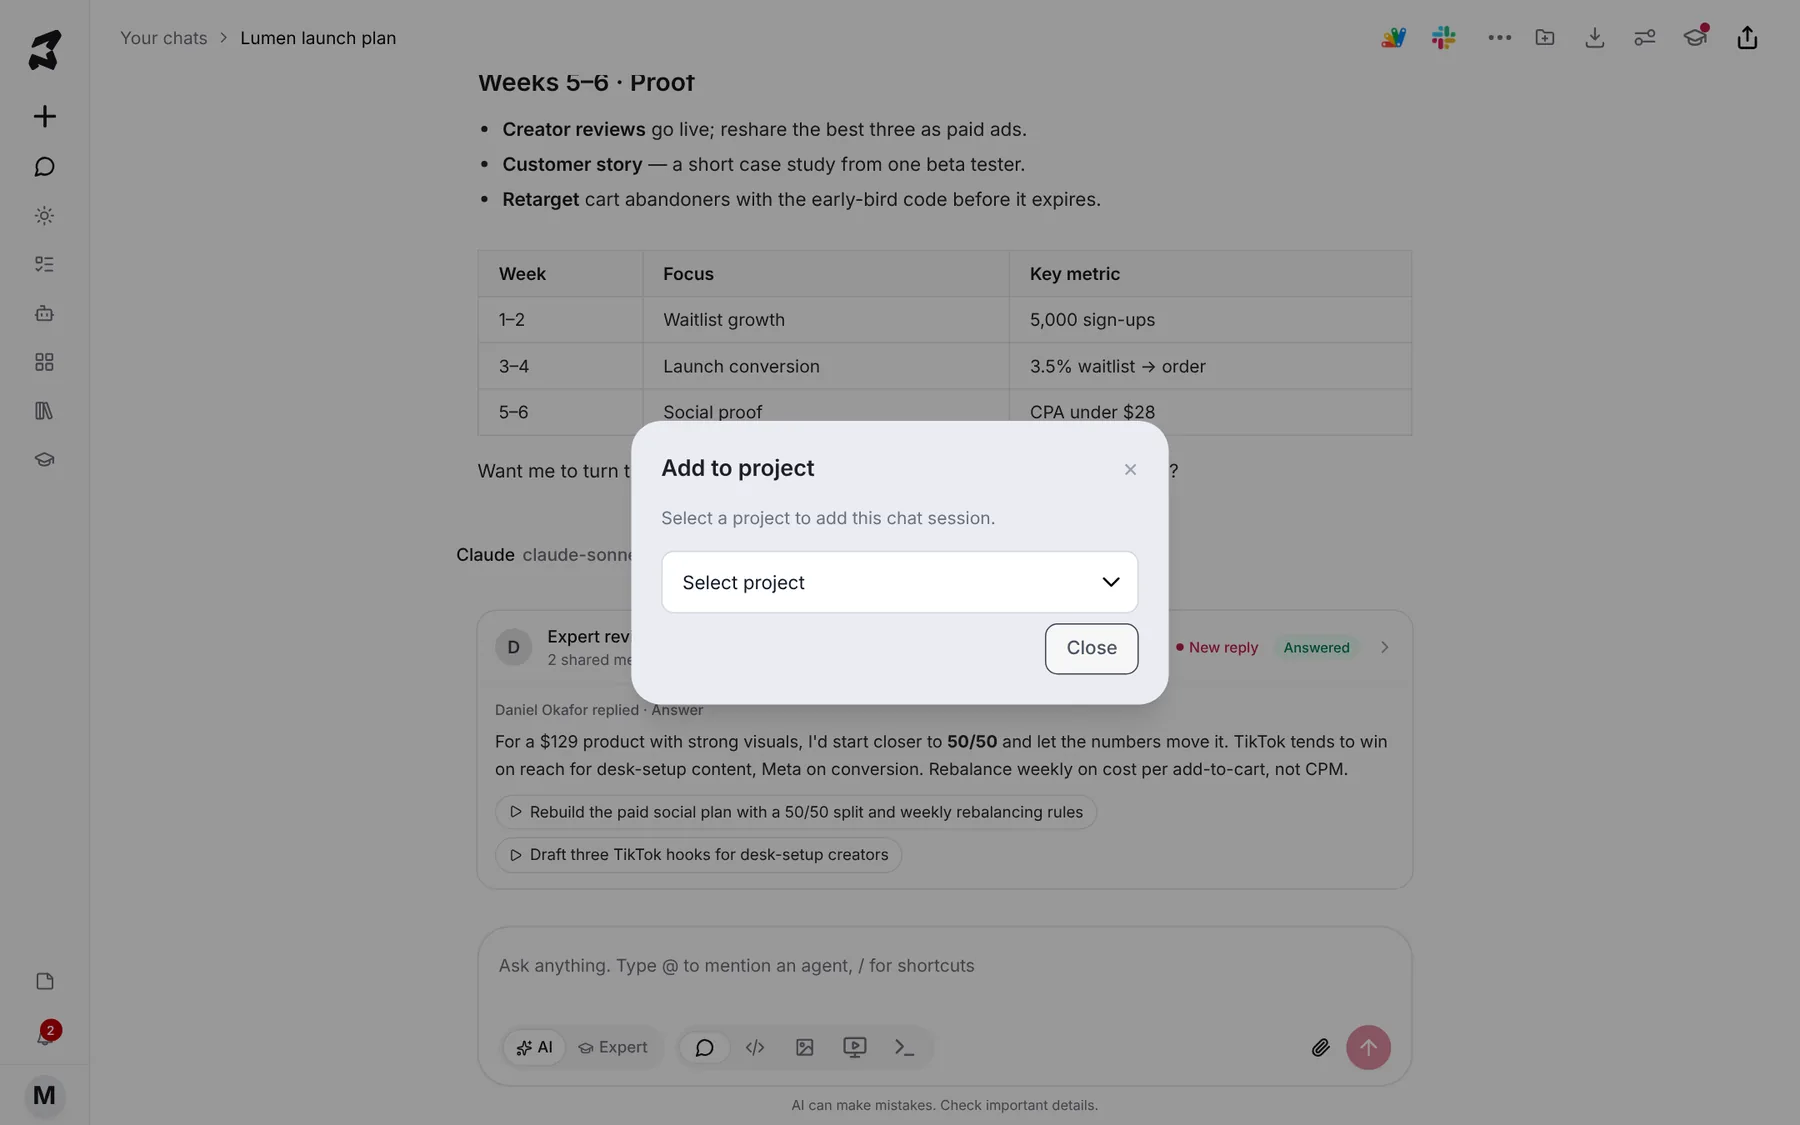Screen dimensions: 1800x1125
Task: Click the expert cap icon with red dot
Action: pyautogui.click(x=1696, y=37)
